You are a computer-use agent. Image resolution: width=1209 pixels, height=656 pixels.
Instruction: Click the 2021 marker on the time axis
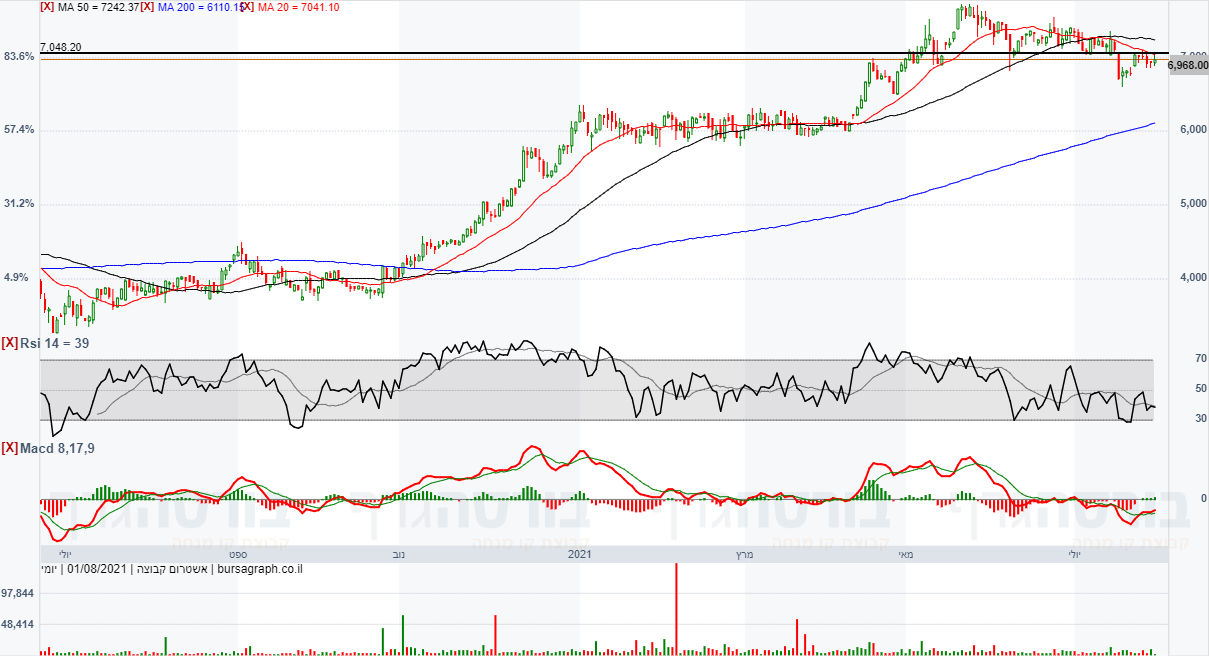click(581, 553)
